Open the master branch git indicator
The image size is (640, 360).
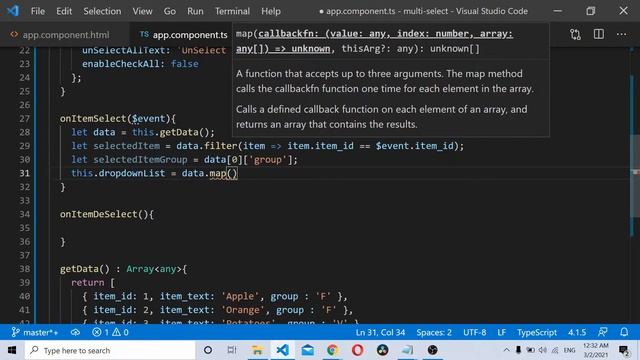click(x=34, y=332)
